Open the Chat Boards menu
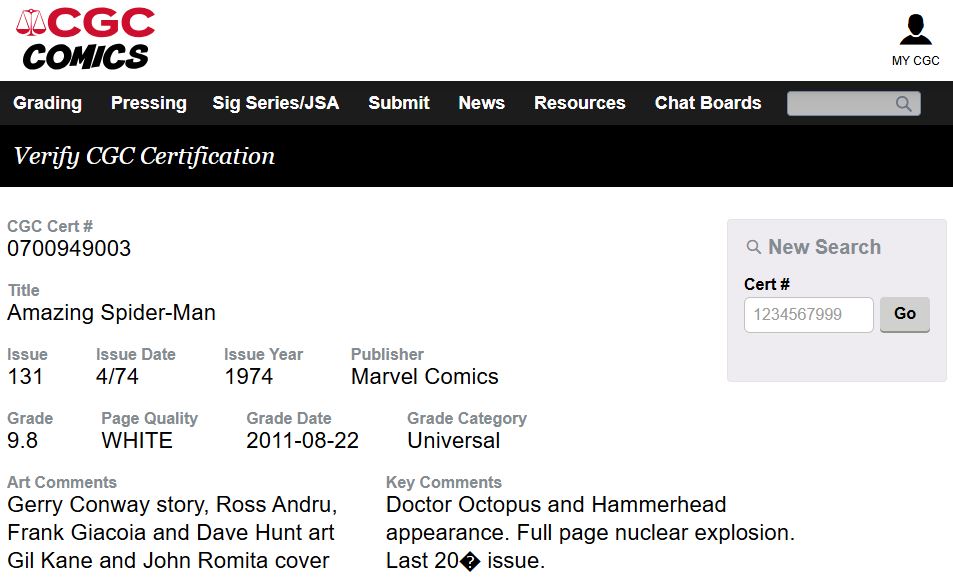Viewport: 953px width, 580px height. click(x=708, y=103)
